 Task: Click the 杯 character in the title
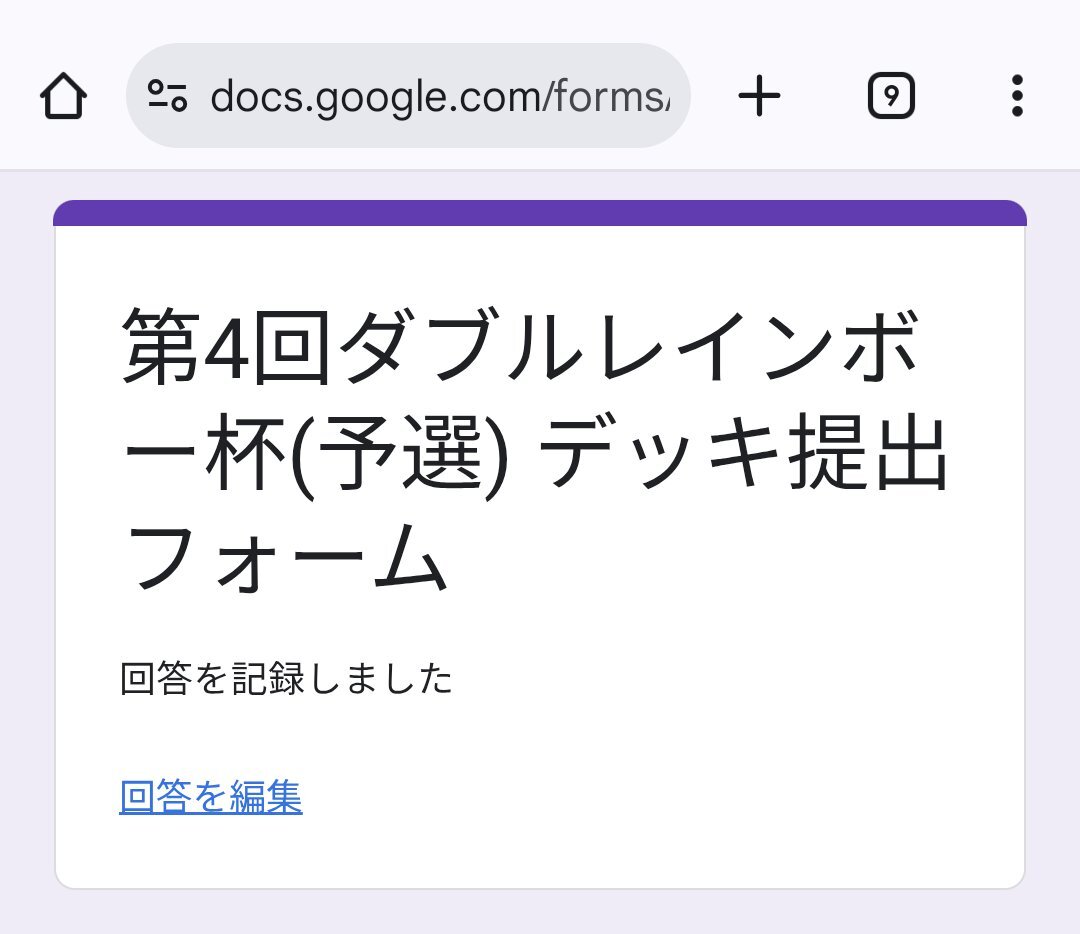point(245,453)
